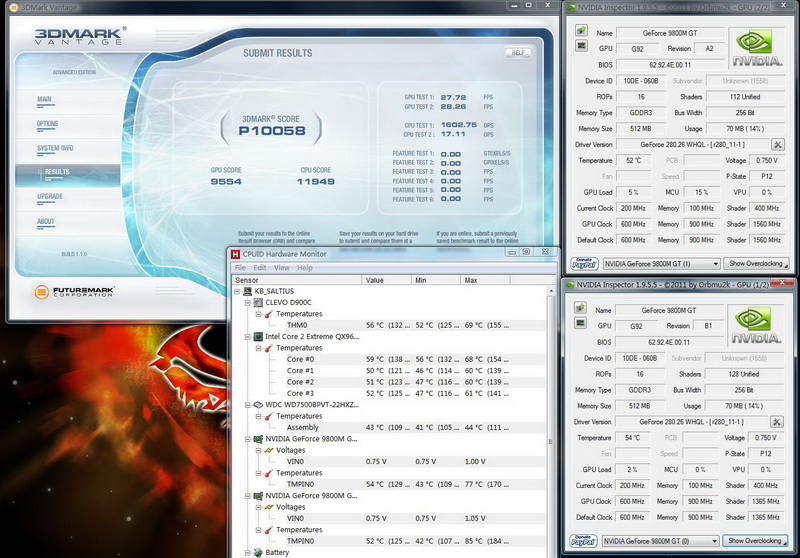Collapse Voltages under the first GeForce 9800M
This screenshot has height=558, width=800.
[x=259, y=450]
